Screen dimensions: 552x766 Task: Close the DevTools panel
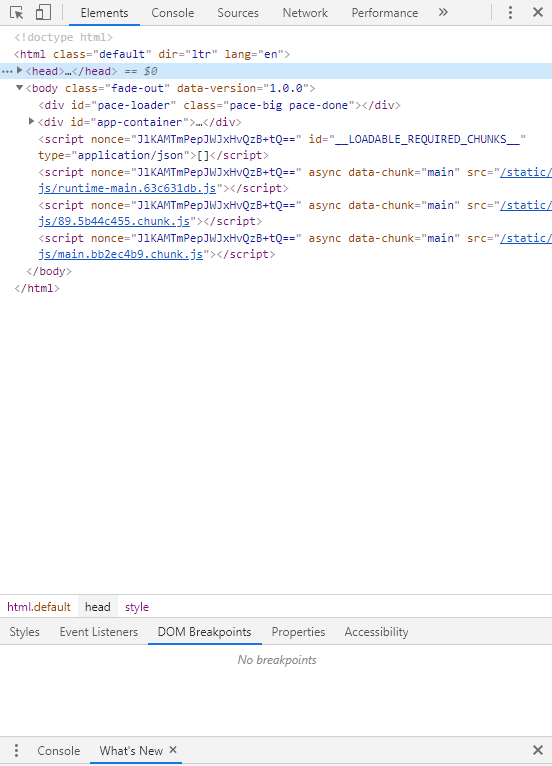tap(538, 13)
